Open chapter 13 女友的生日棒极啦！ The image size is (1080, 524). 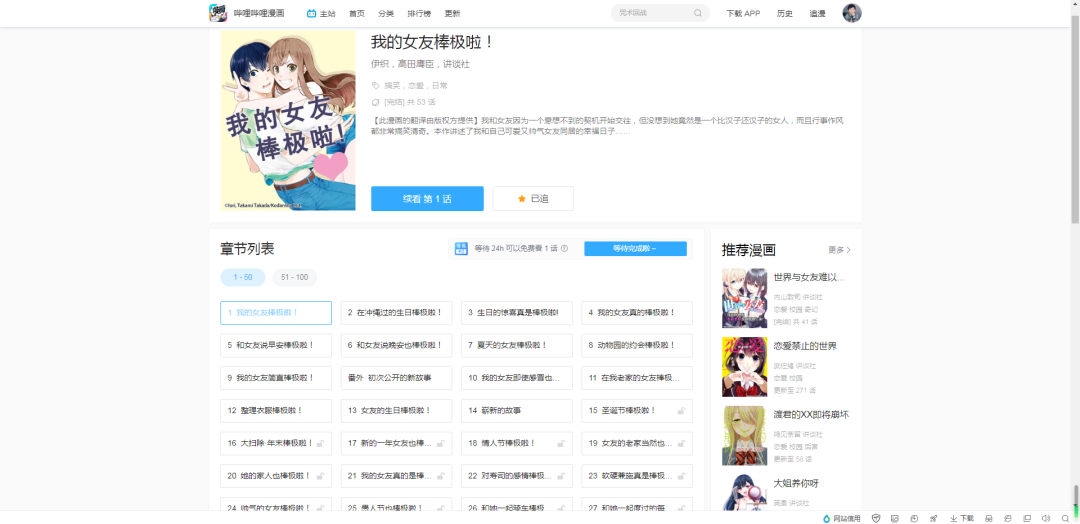coord(396,410)
